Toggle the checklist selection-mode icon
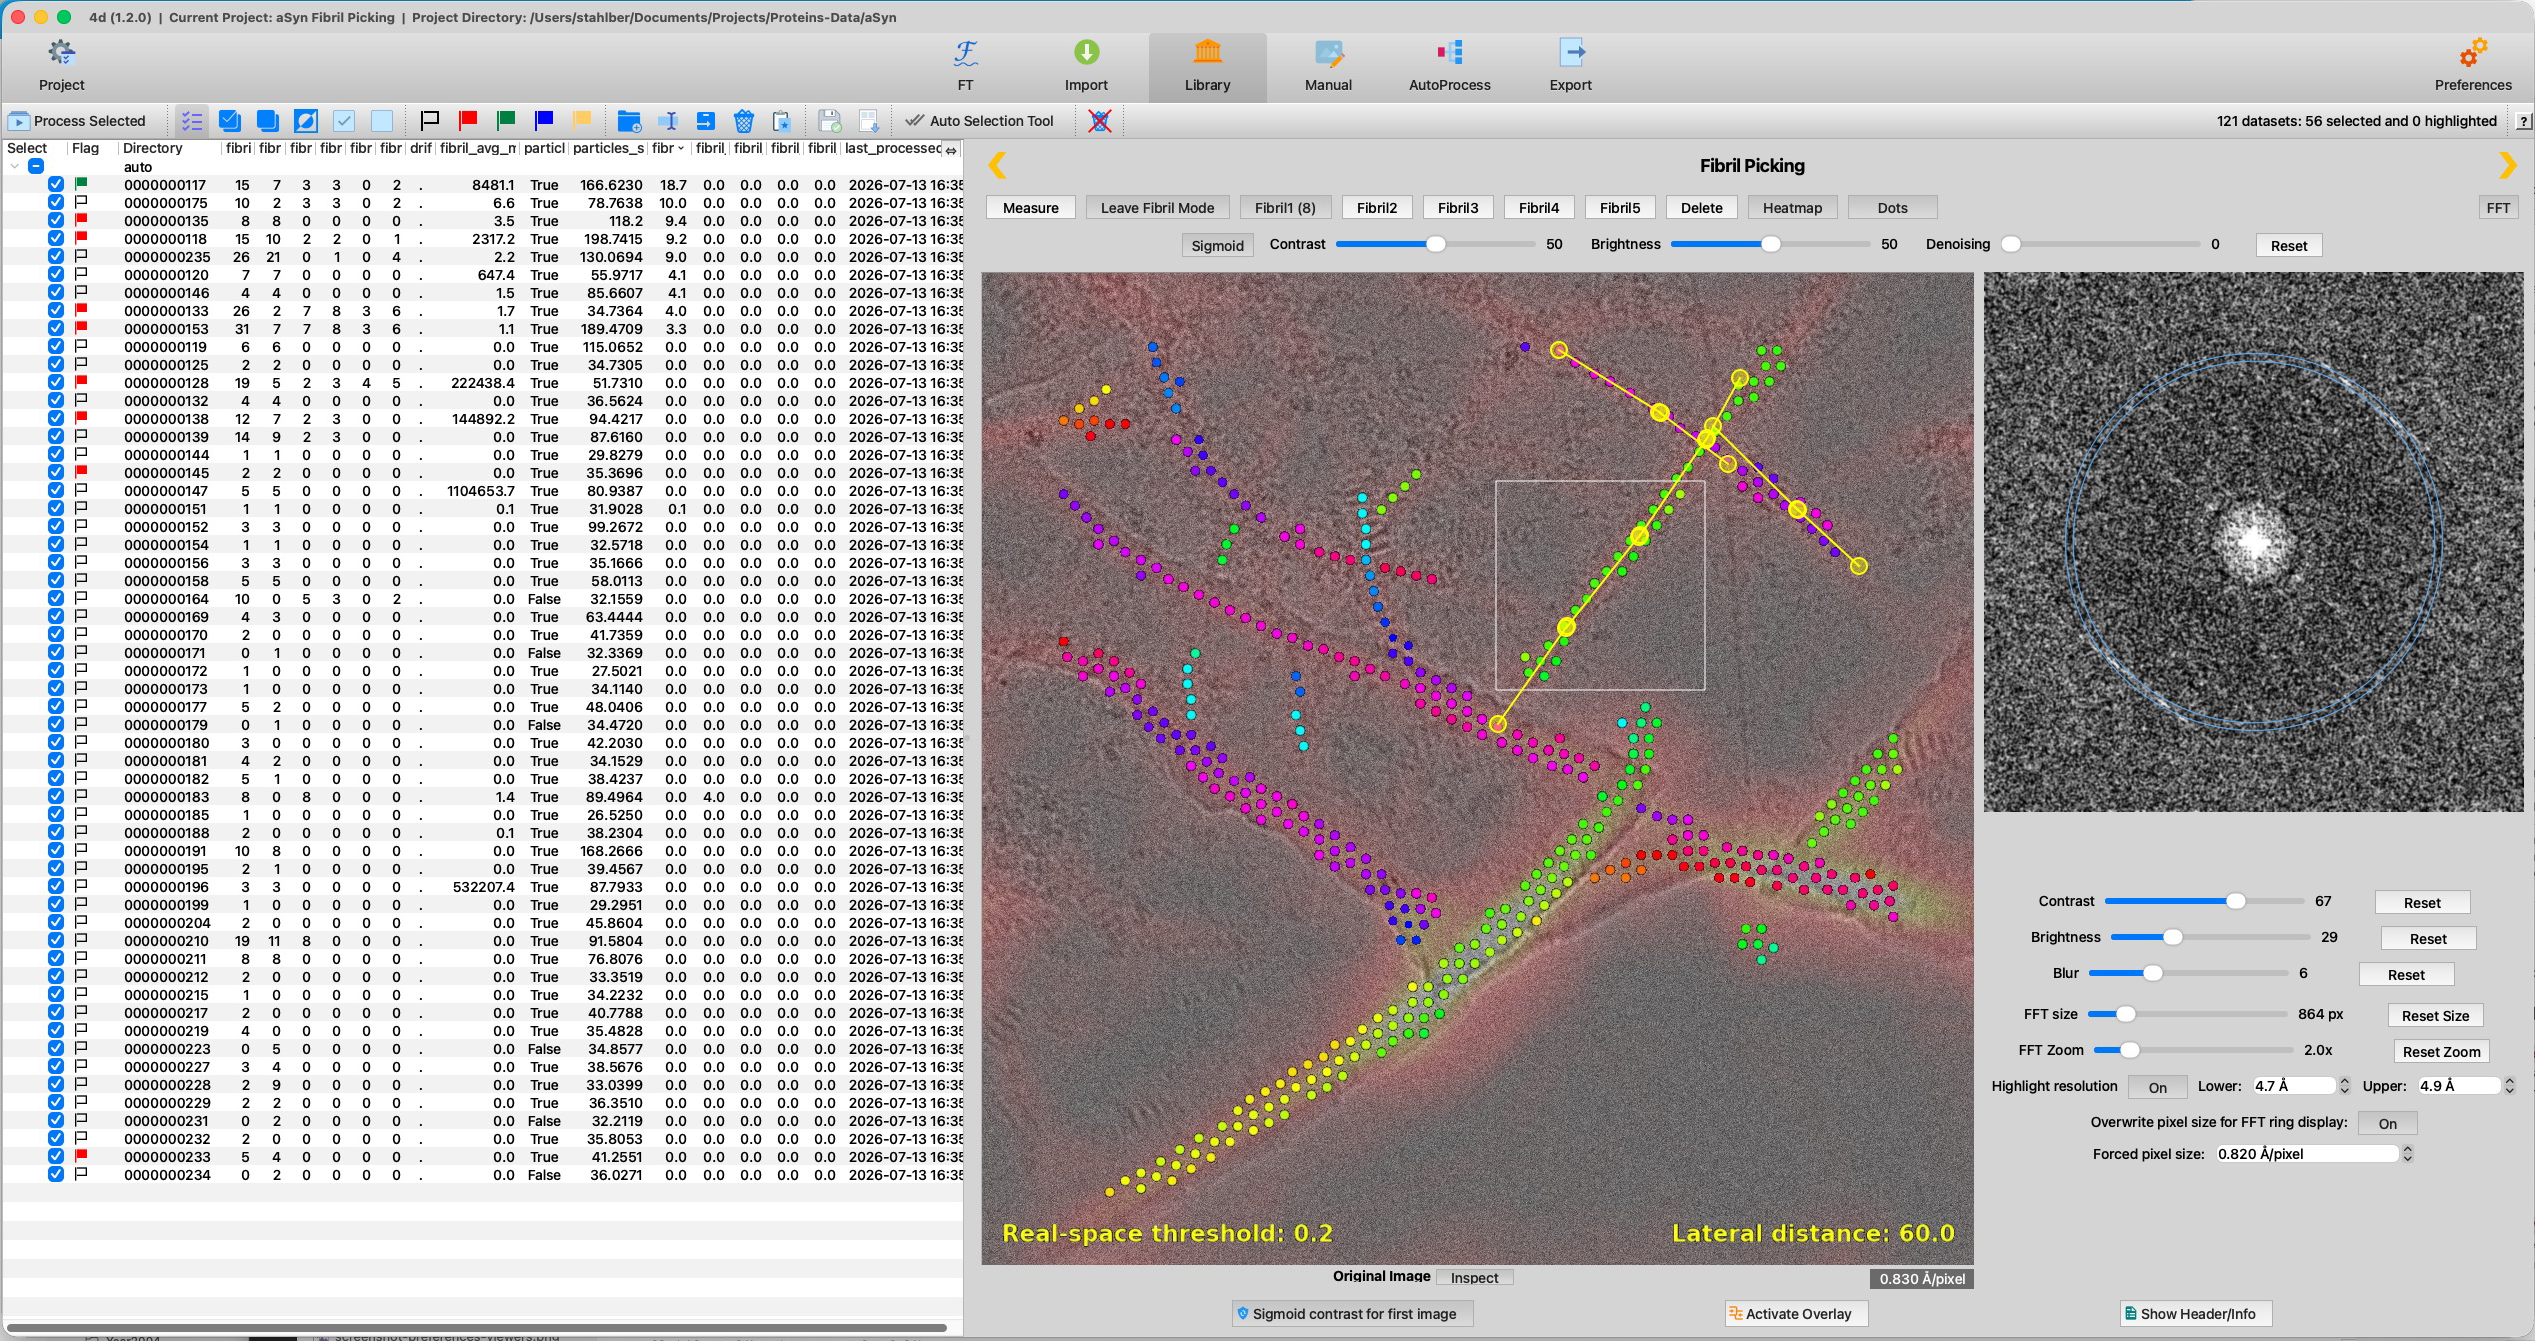Screen dimensions: 2535x1341 (191, 121)
